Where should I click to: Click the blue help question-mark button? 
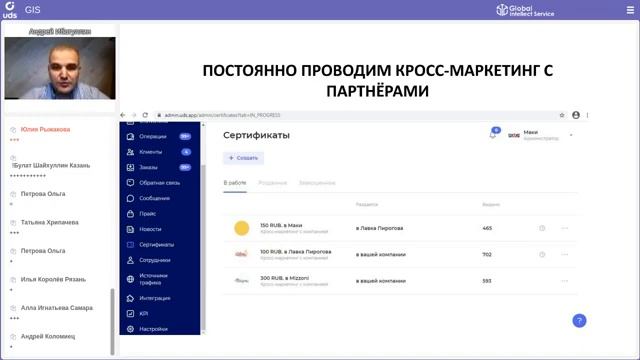tap(579, 320)
